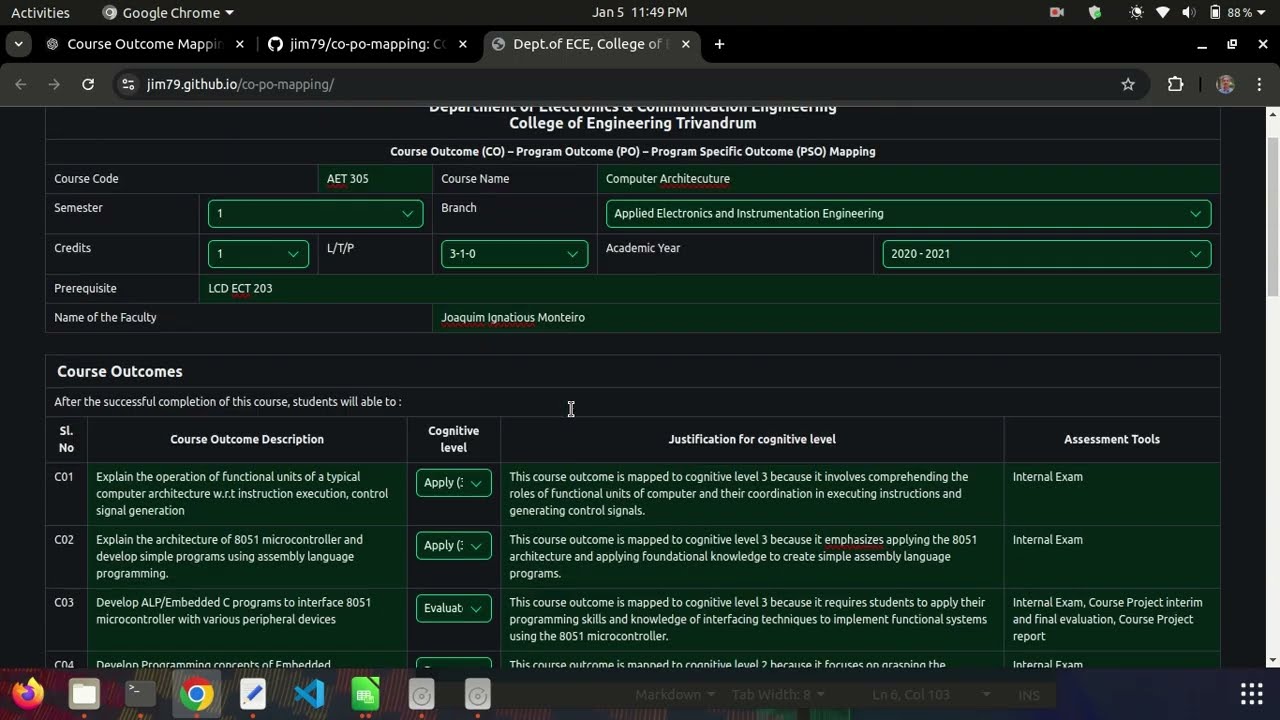Viewport: 1280px width, 720px height.
Task: Change the CO2 cognitive level dropdown
Action: point(453,546)
